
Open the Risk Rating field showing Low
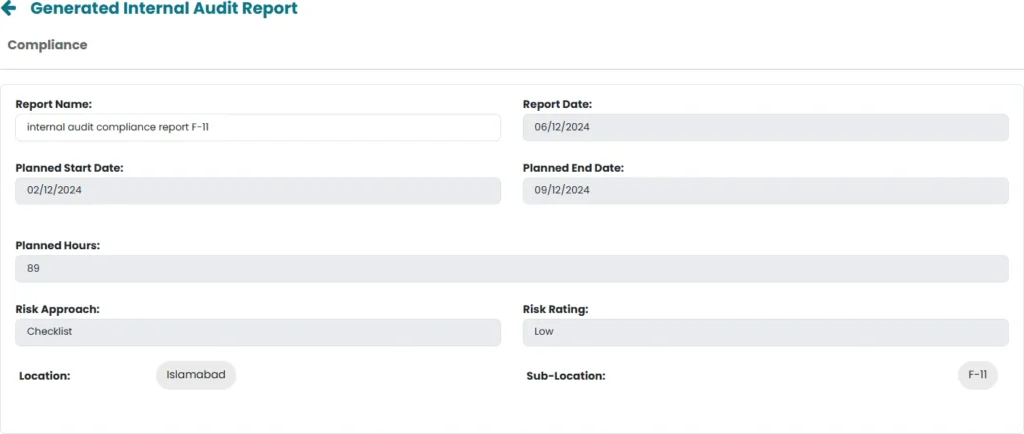pyautogui.click(x=765, y=332)
